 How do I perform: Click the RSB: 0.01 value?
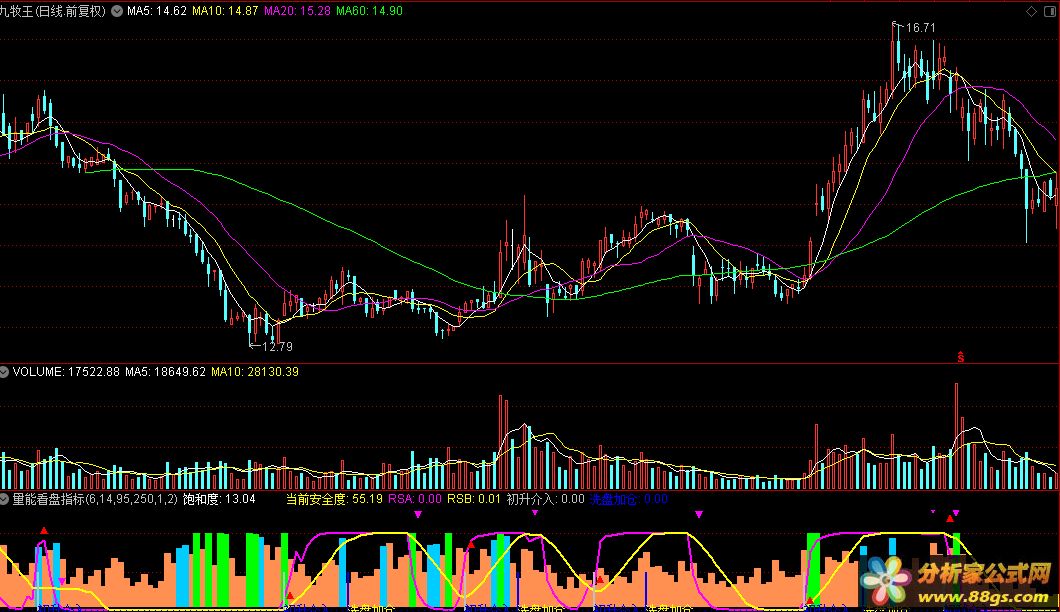click(x=474, y=499)
